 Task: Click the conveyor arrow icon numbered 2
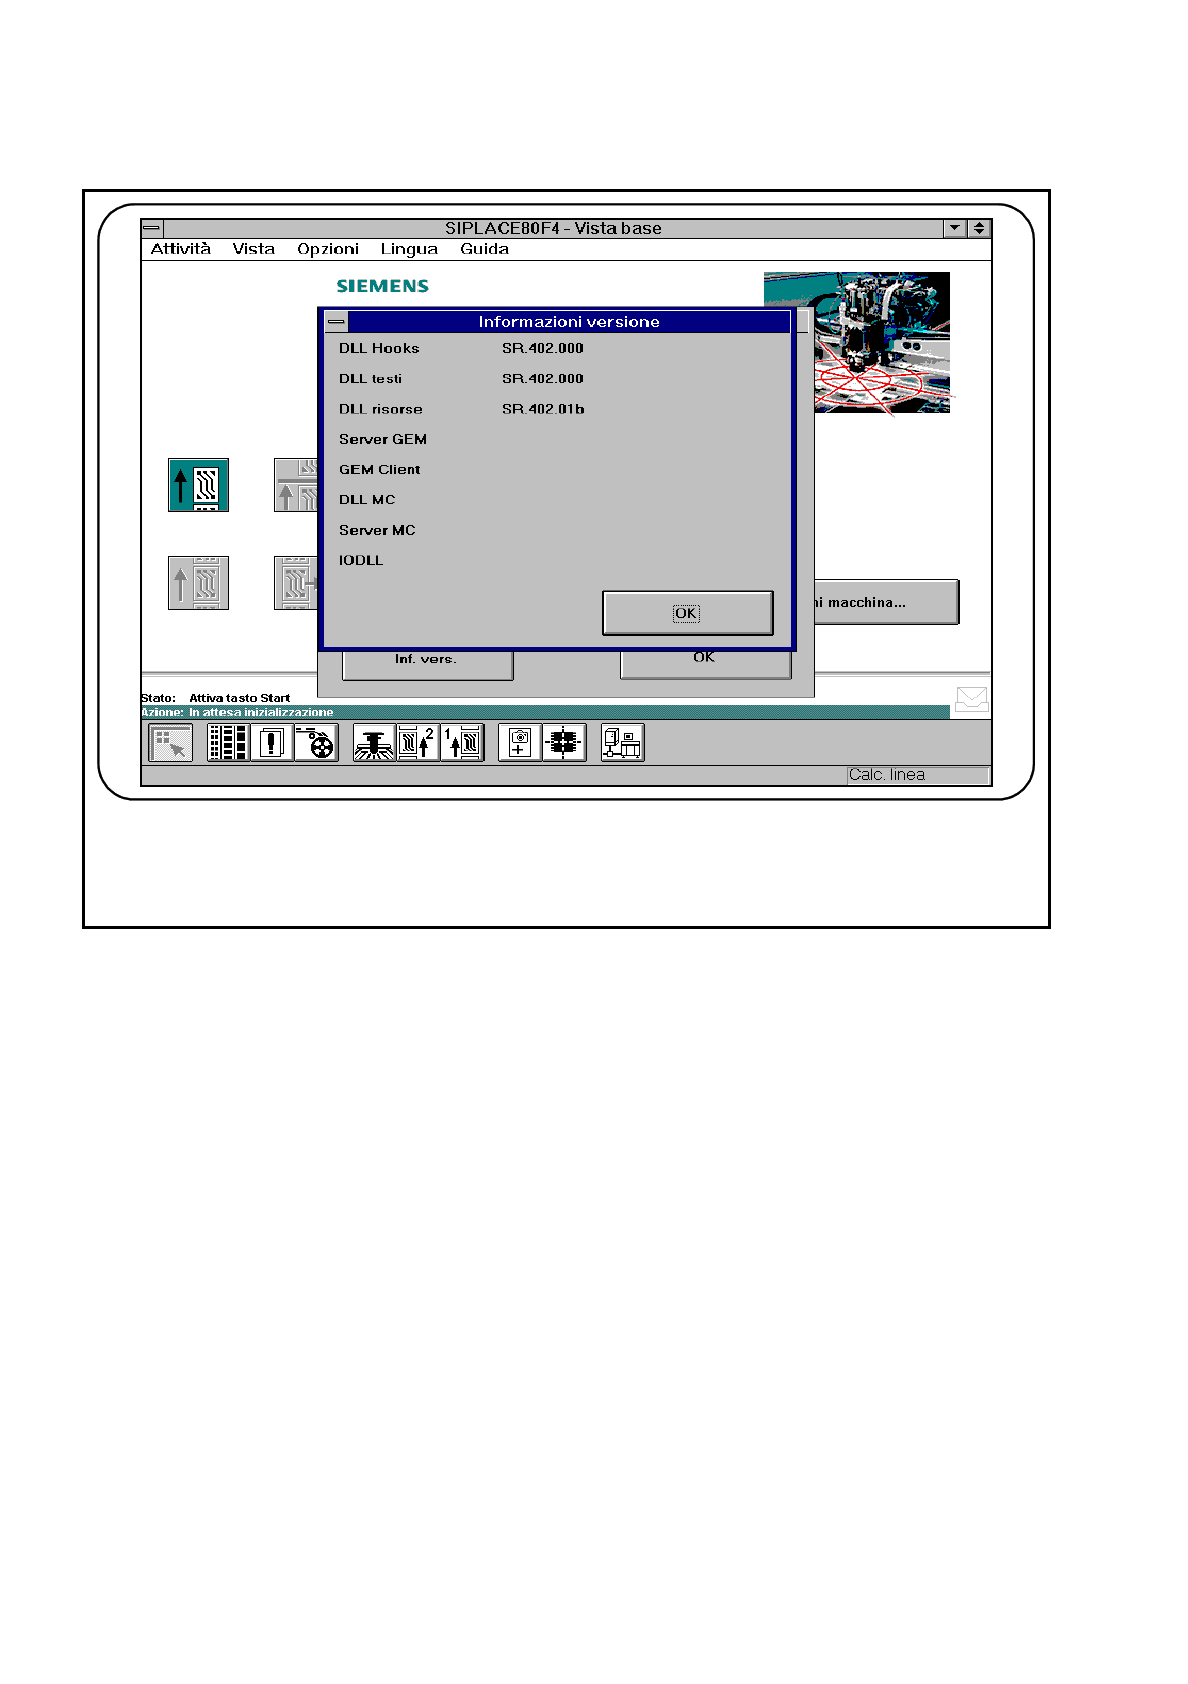pos(418,743)
